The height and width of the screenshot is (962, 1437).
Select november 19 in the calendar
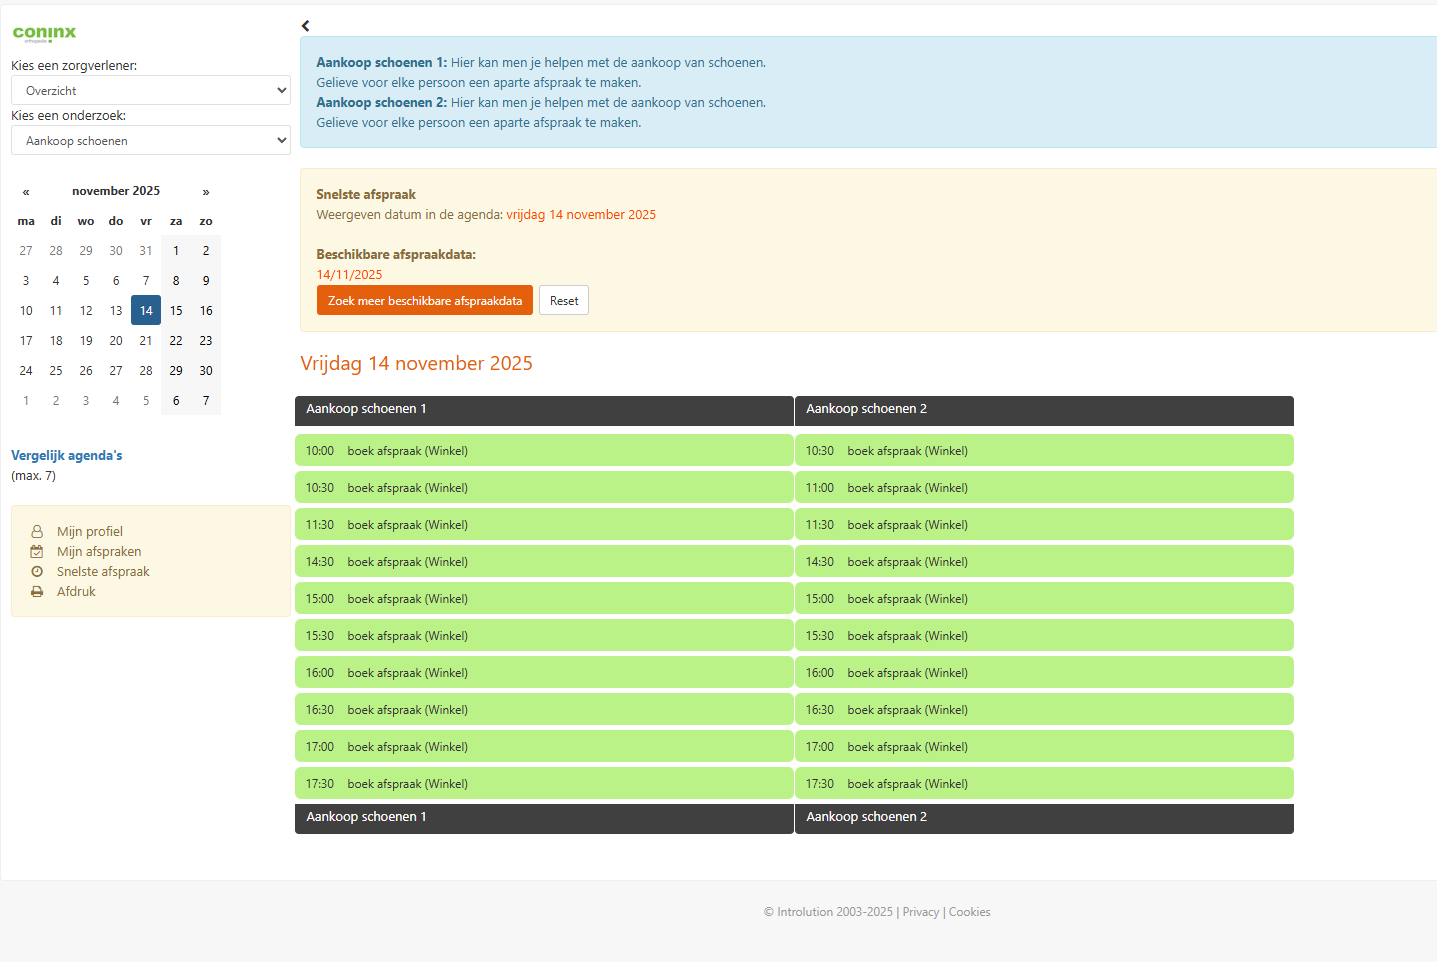click(86, 341)
